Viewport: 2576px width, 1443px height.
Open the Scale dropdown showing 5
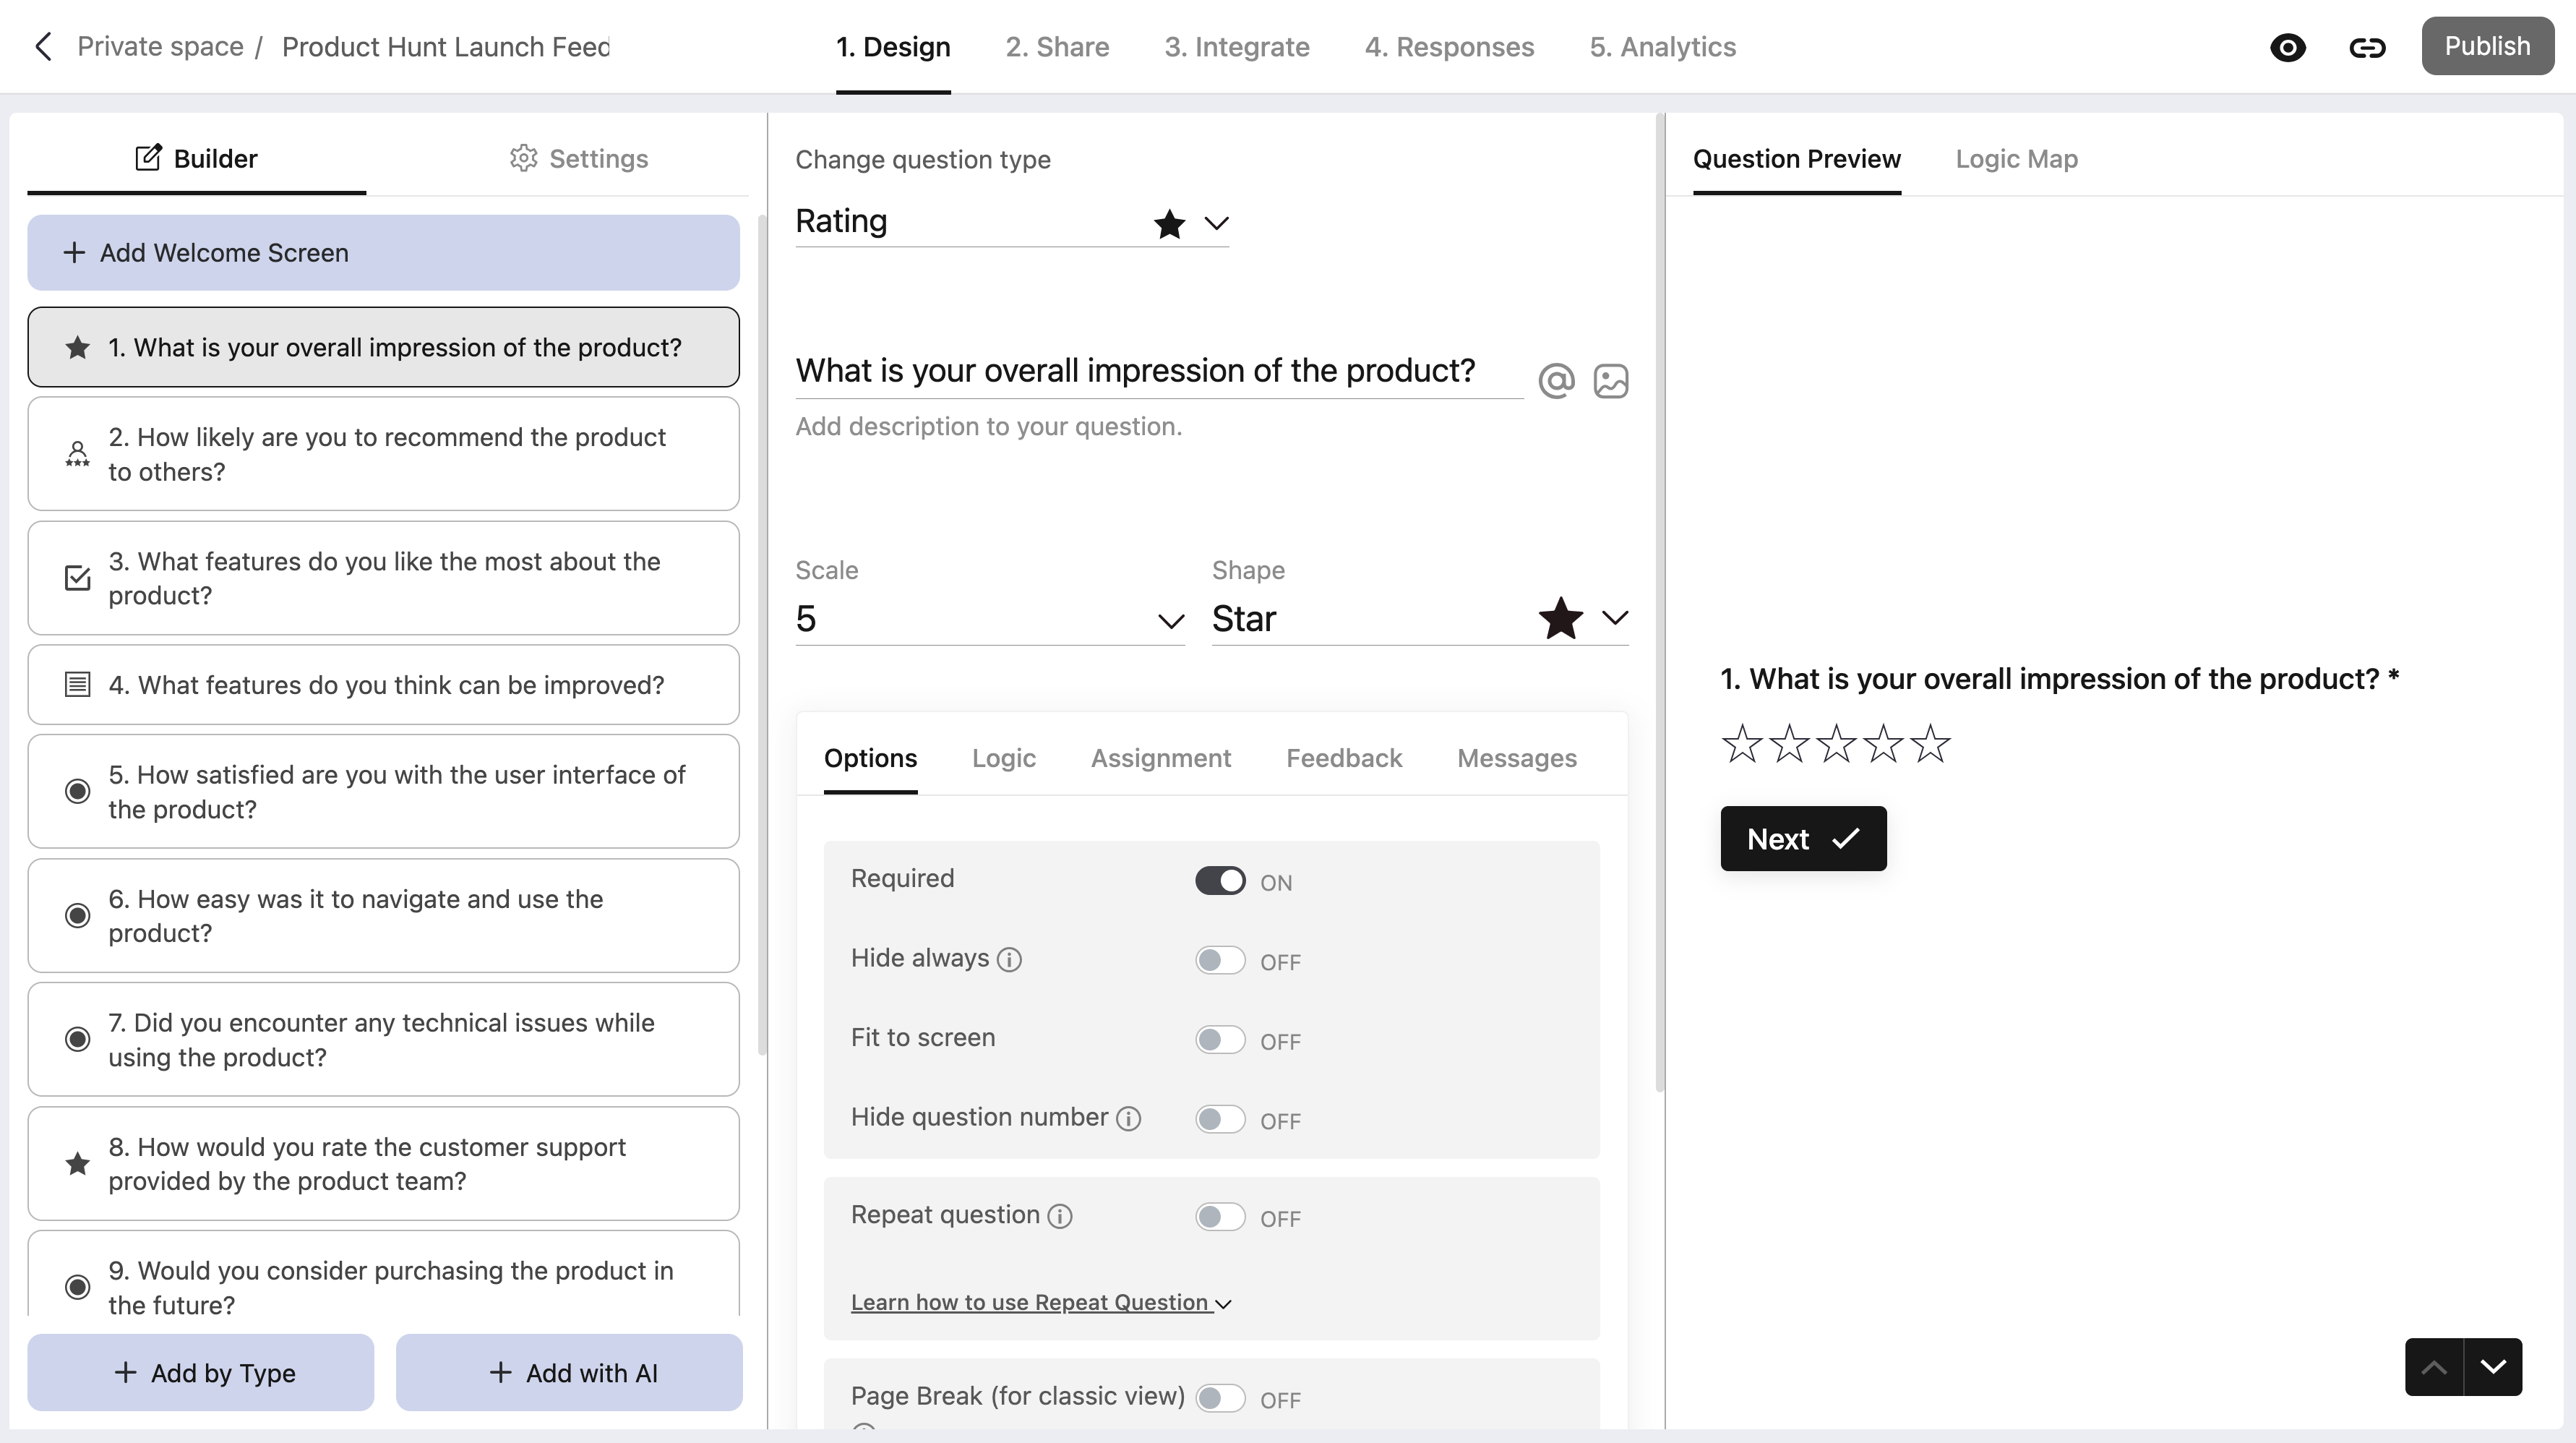coord(990,619)
